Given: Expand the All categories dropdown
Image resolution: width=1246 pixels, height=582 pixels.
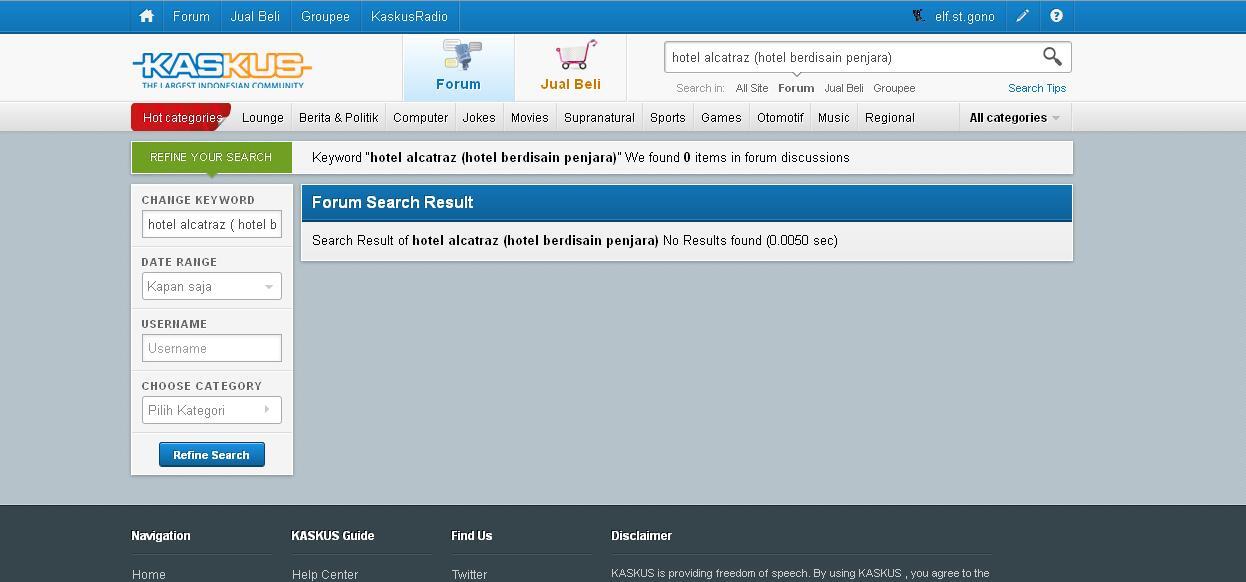Looking at the screenshot, I should coord(1014,117).
